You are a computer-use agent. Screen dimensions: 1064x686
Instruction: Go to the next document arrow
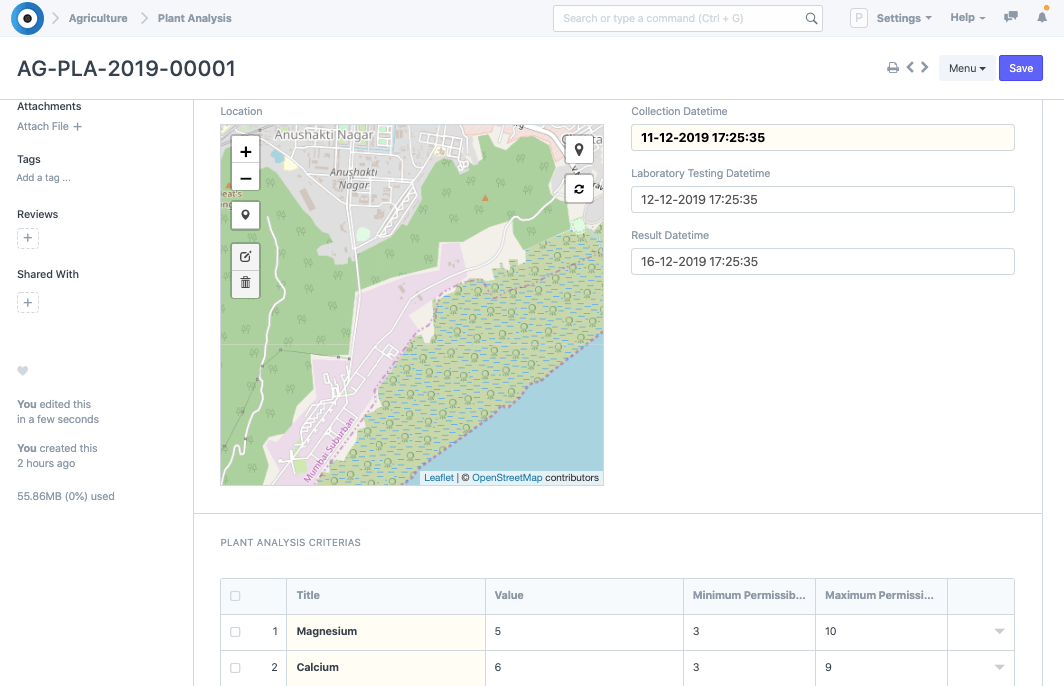pyautogui.click(x=925, y=68)
